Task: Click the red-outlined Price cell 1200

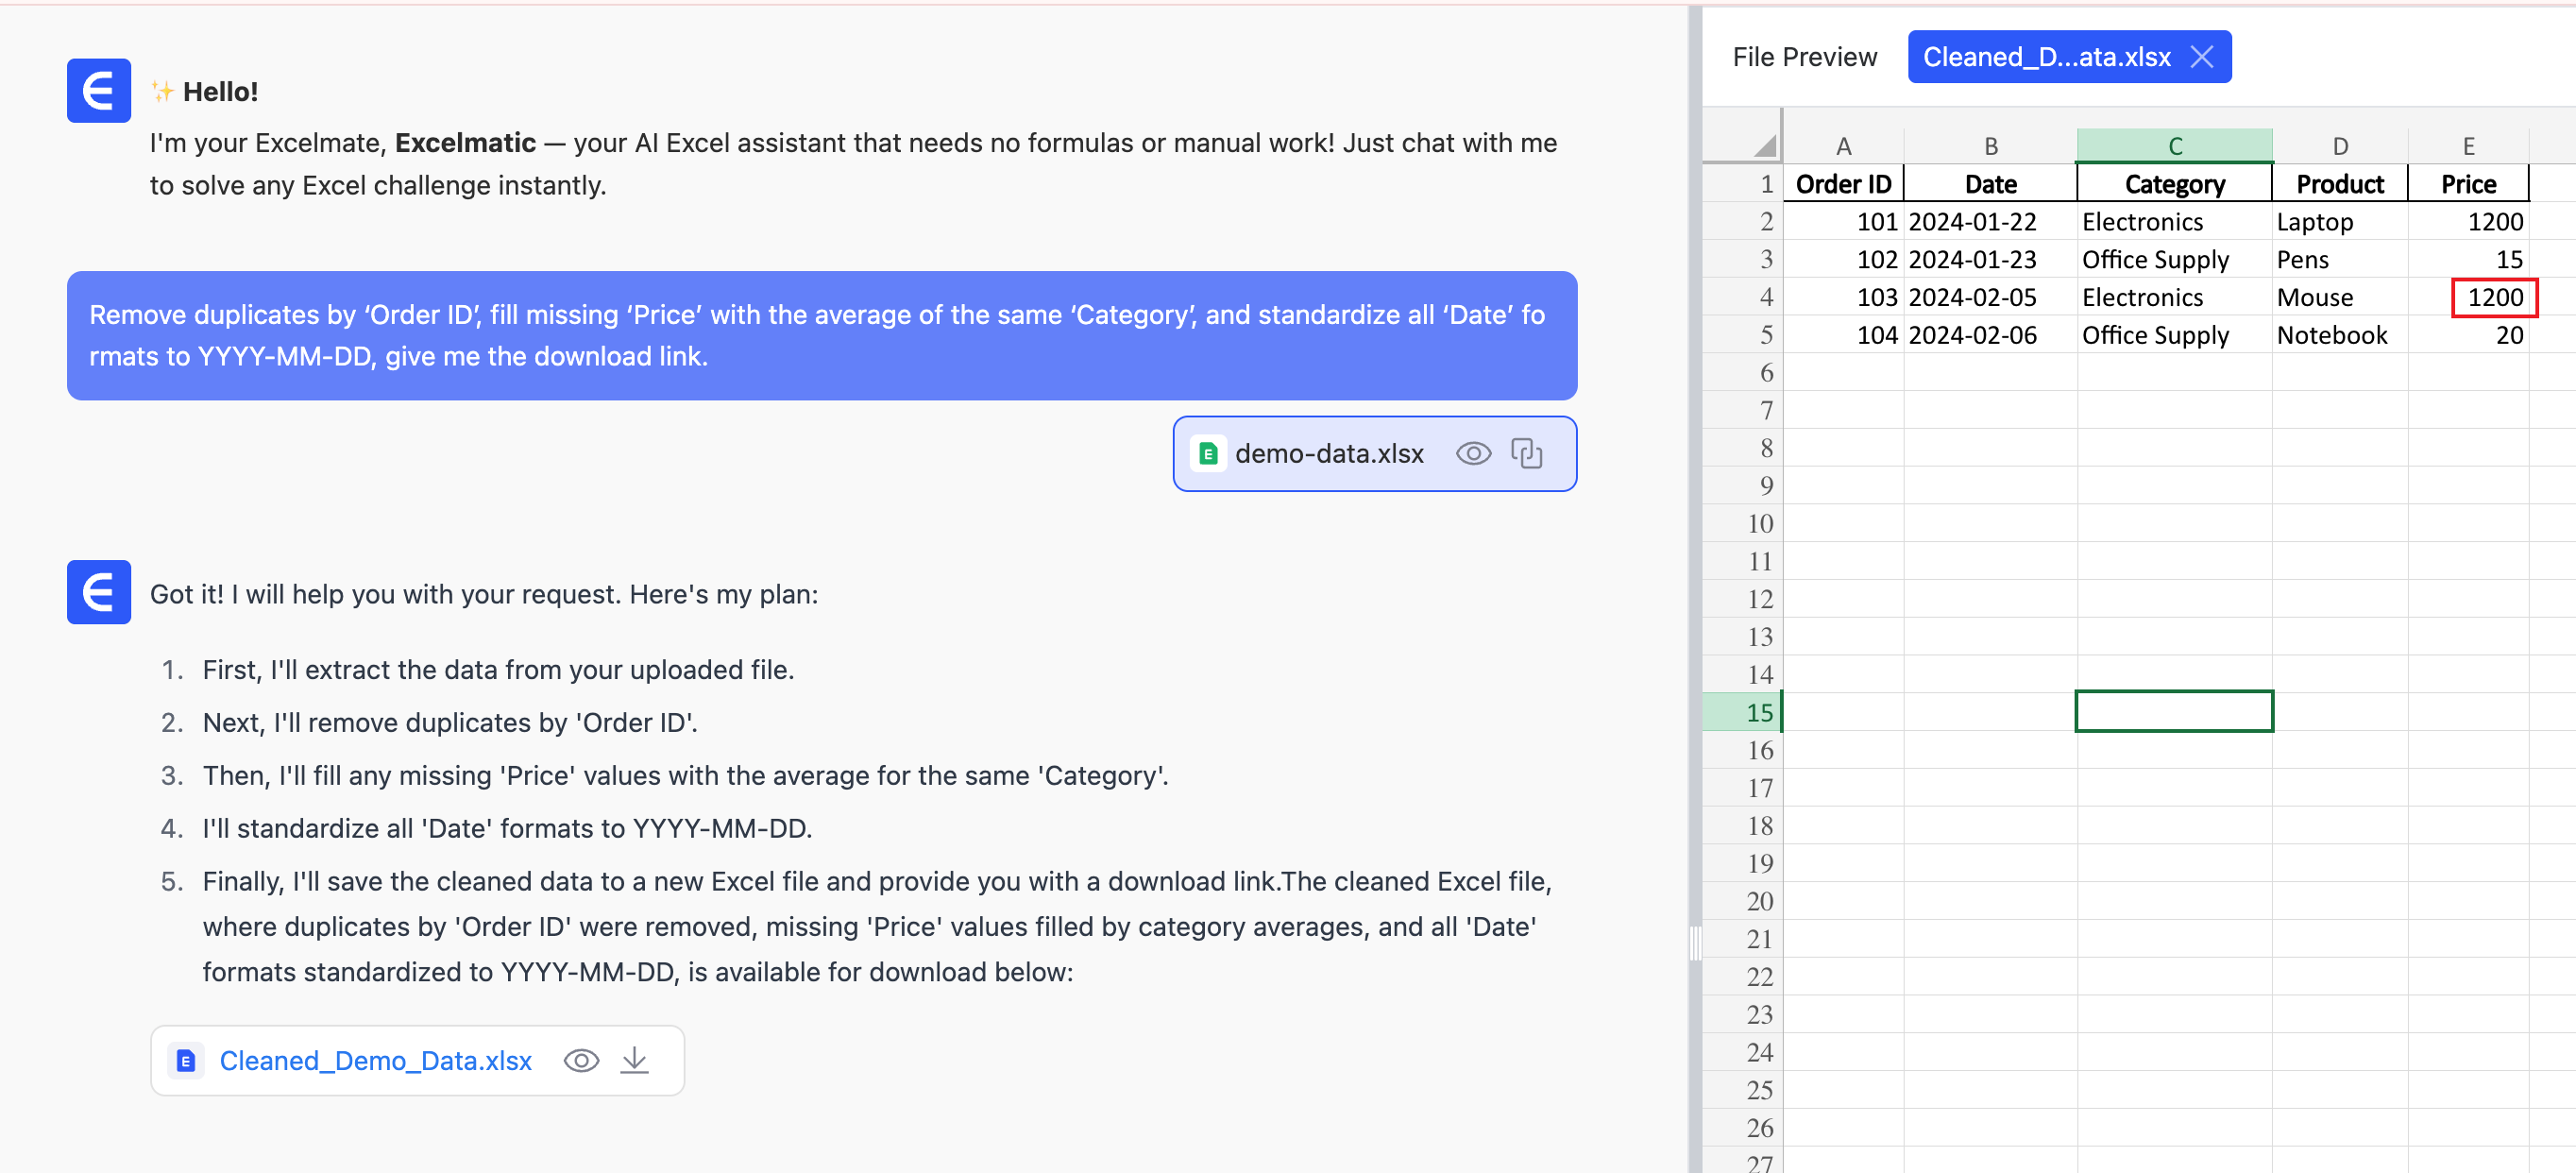Action: click(x=2493, y=297)
